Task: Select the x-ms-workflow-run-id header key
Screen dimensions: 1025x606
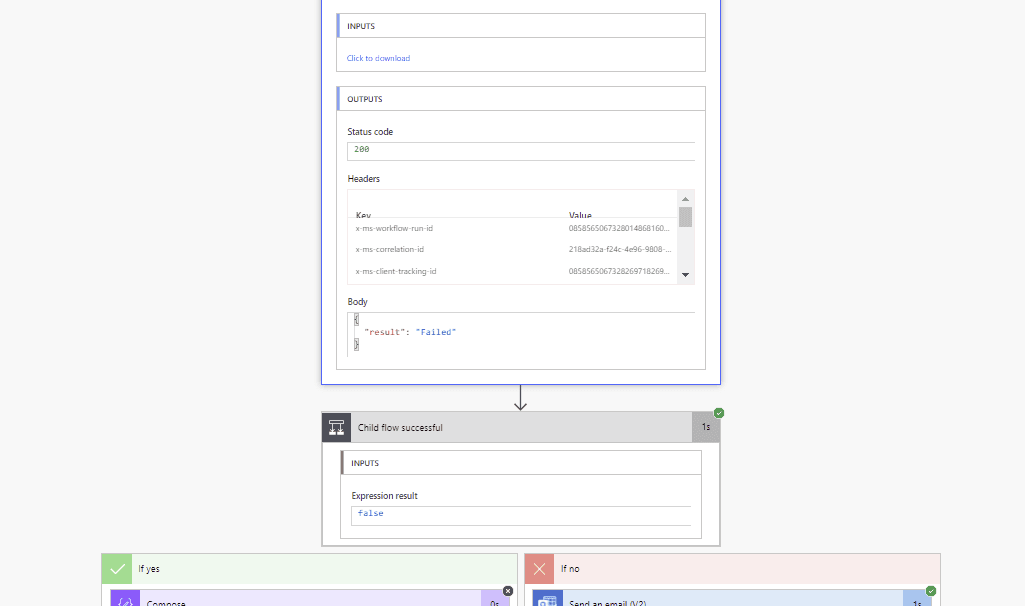Action: pos(394,228)
